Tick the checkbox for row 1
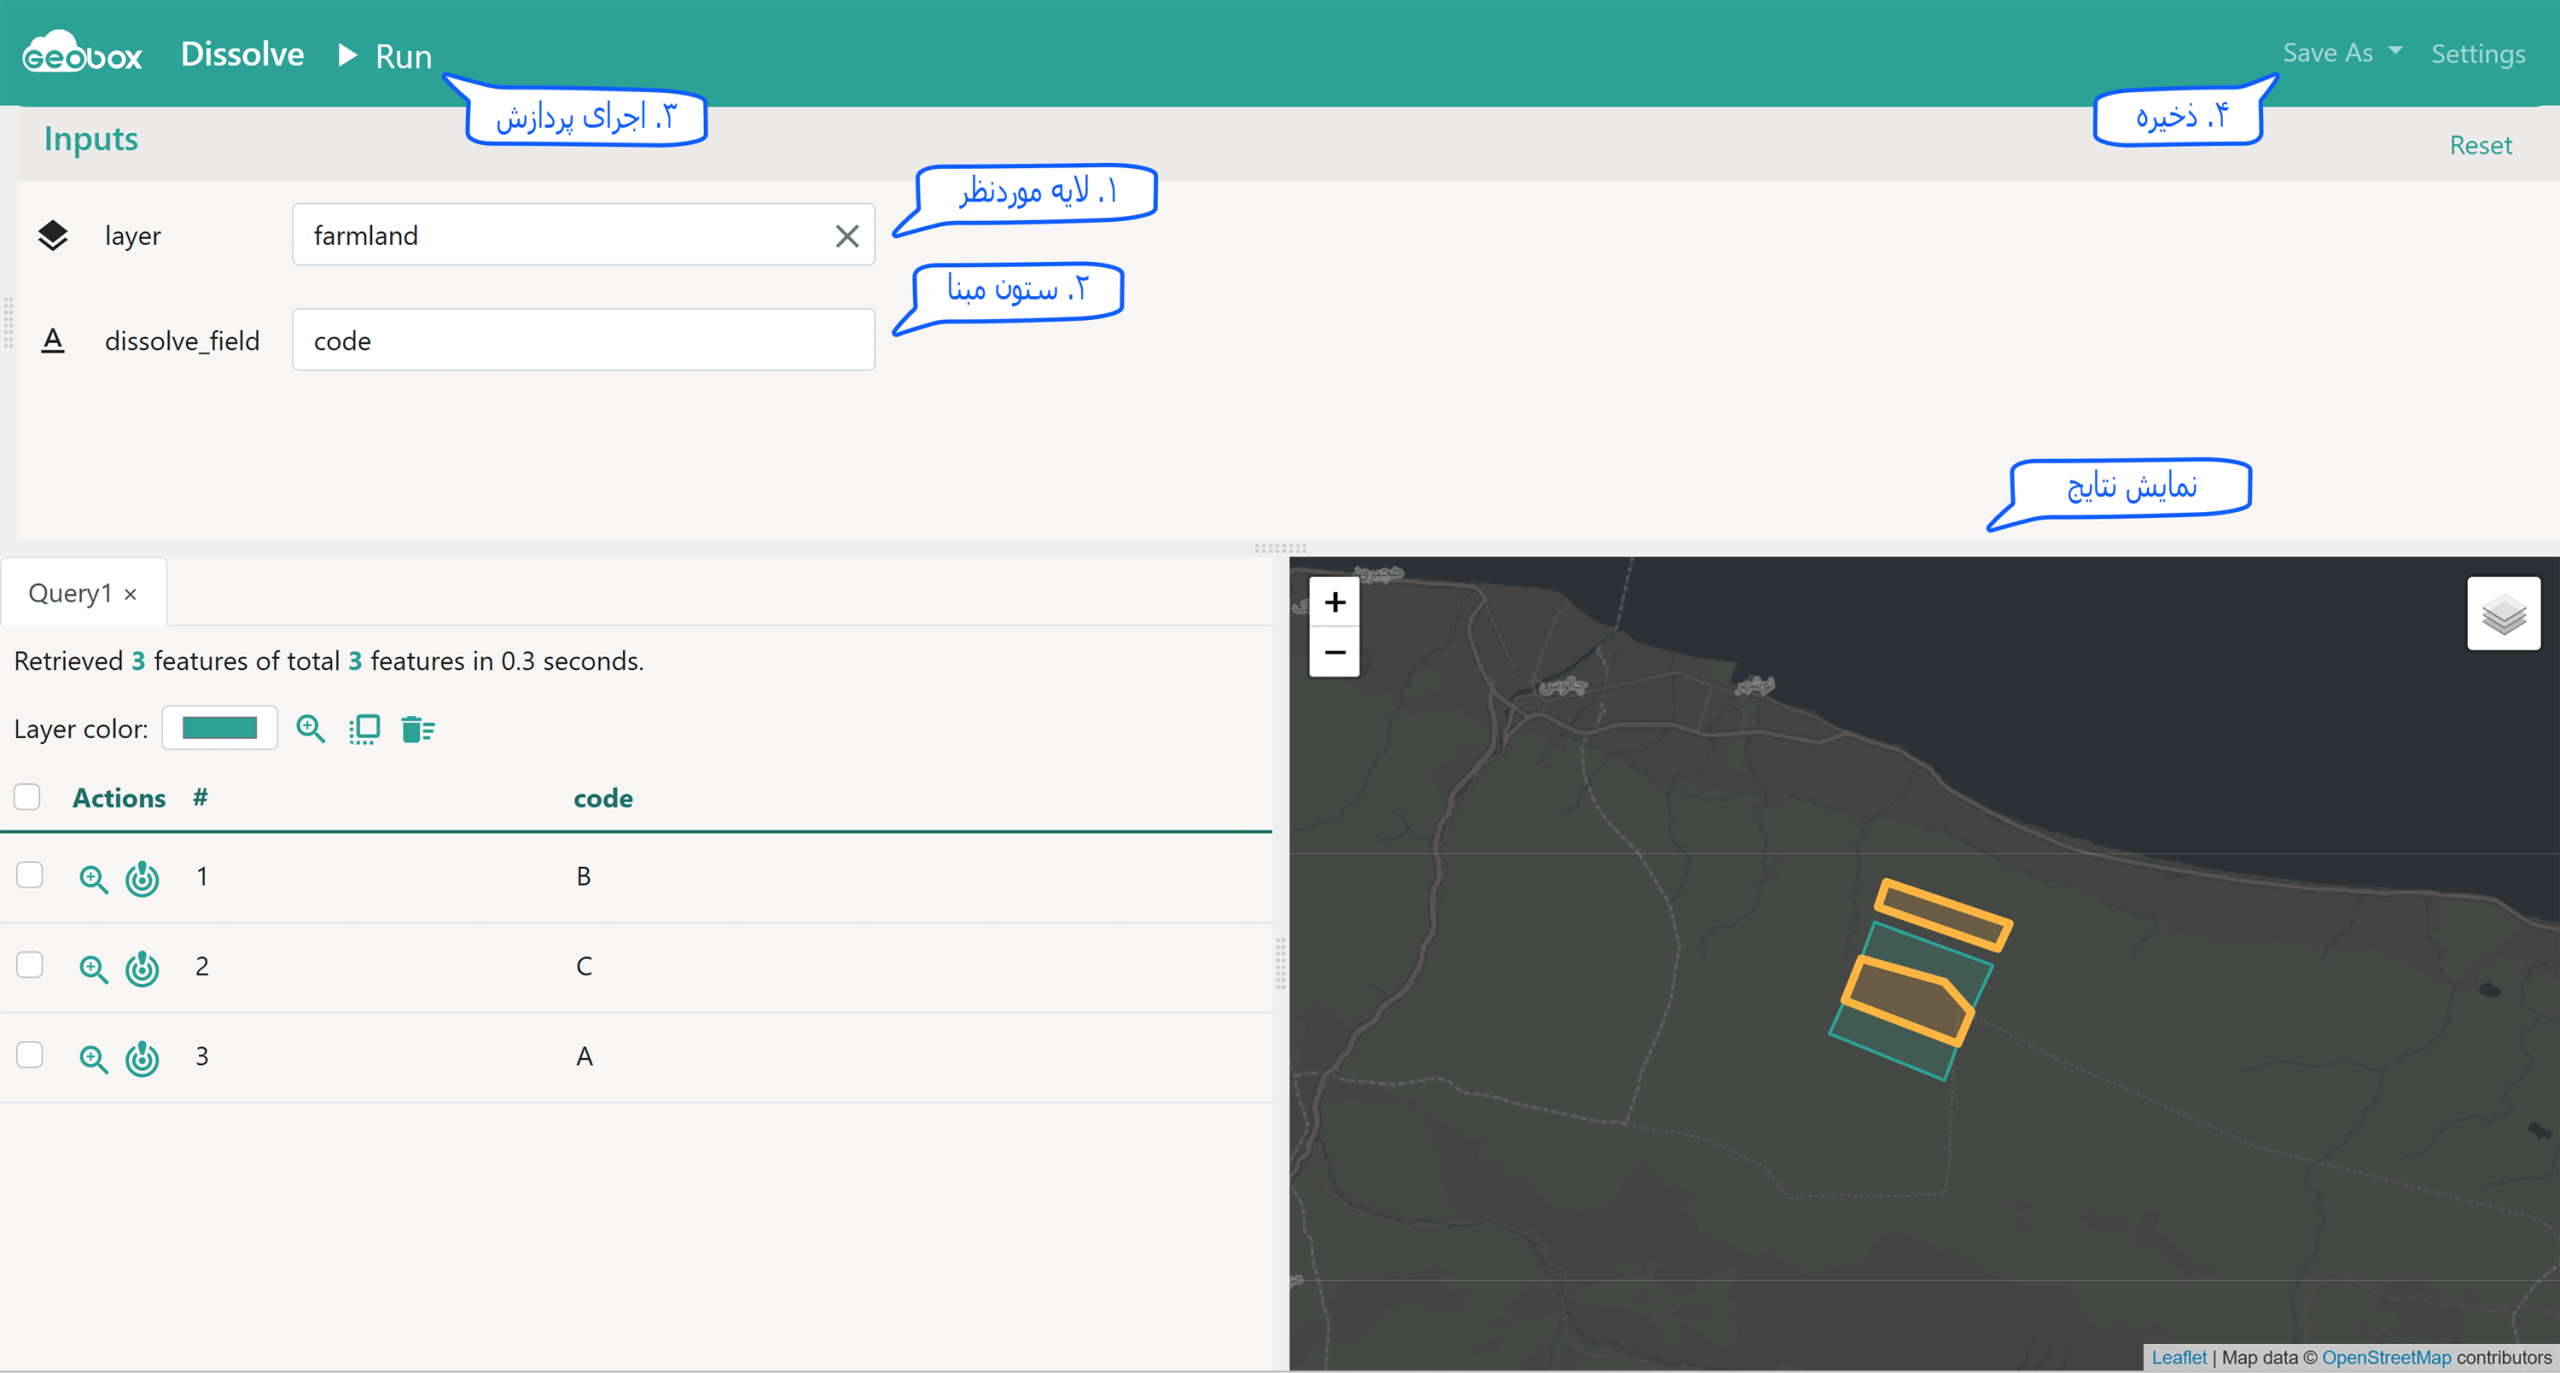Screen dimensions: 2560x1373 point(30,876)
